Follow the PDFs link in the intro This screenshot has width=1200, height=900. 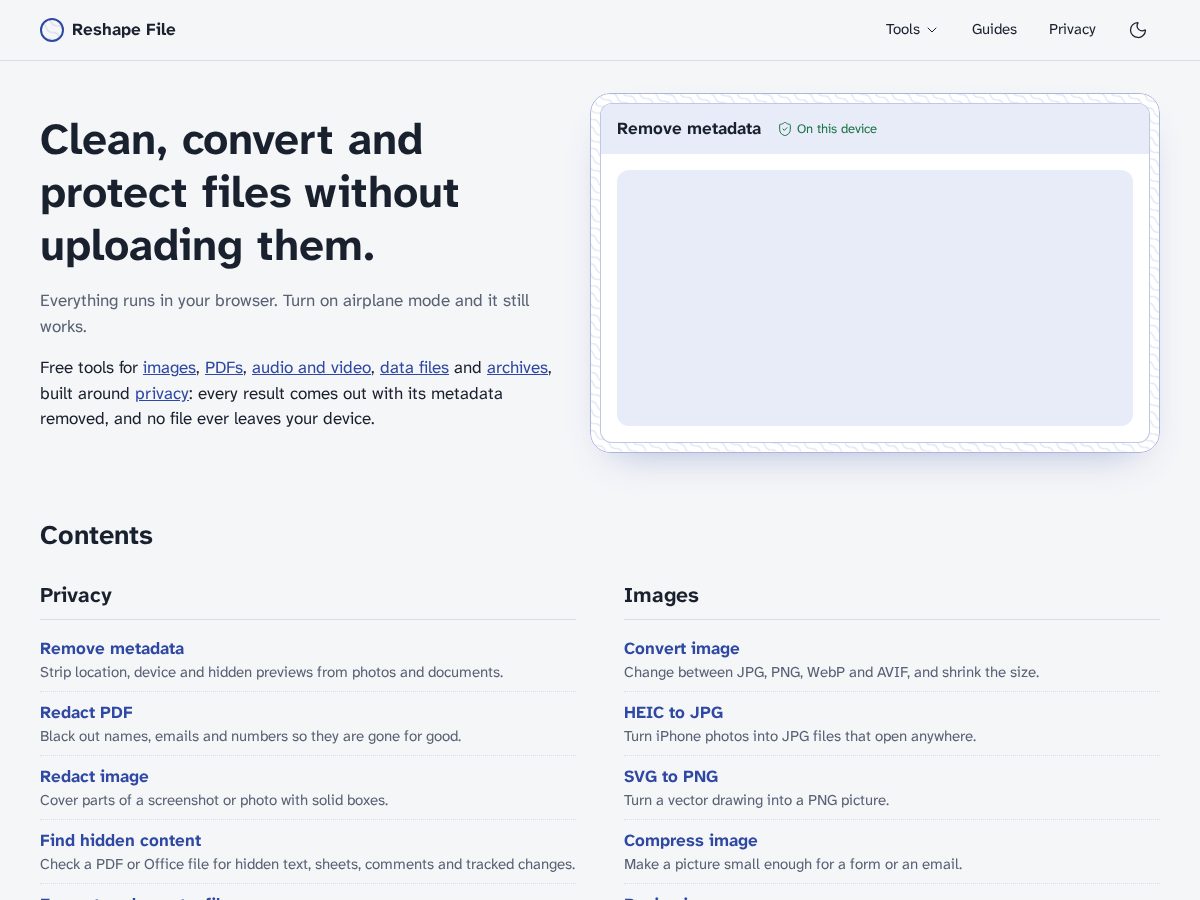224,368
